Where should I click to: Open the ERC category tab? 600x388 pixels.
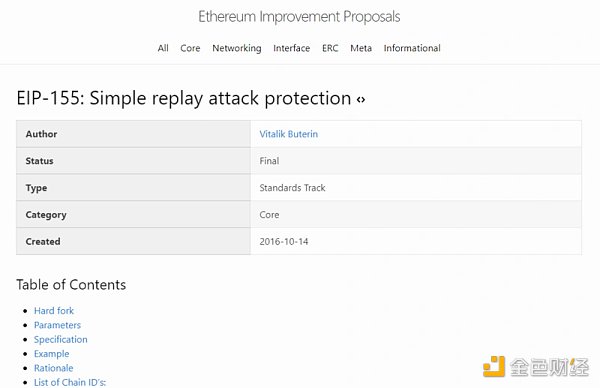[330, 48]
